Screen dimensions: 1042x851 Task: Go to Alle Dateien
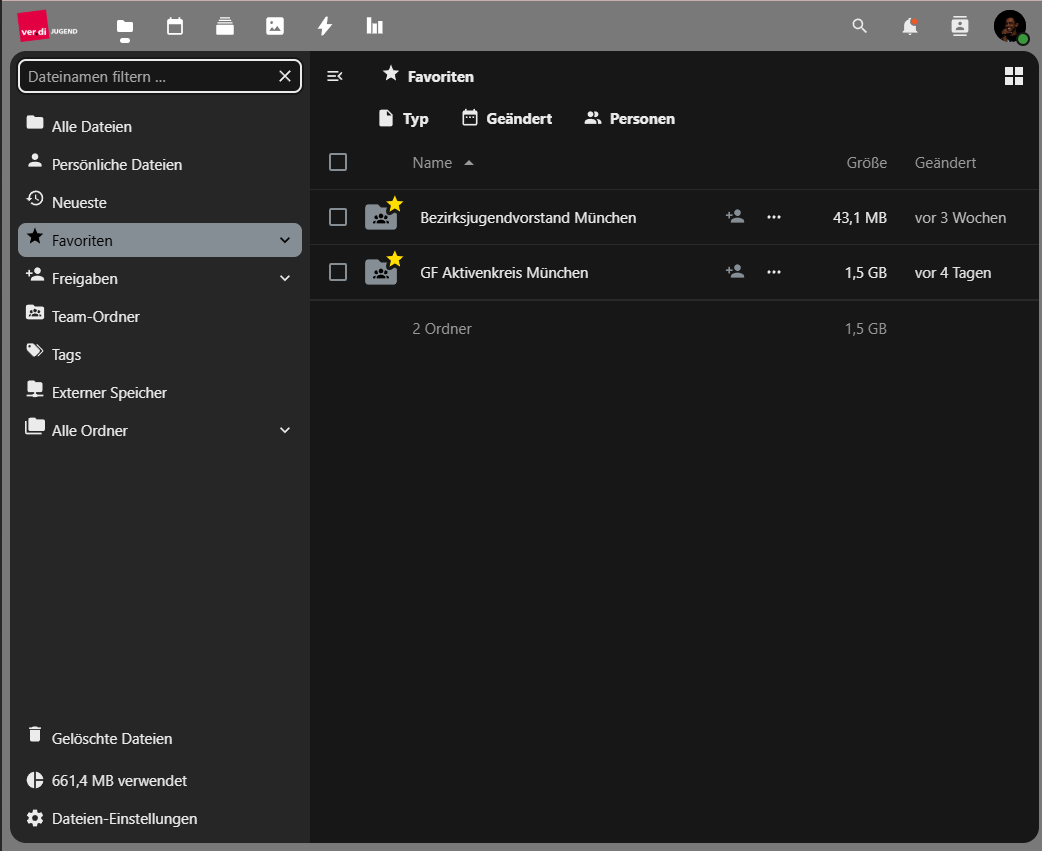159,126
